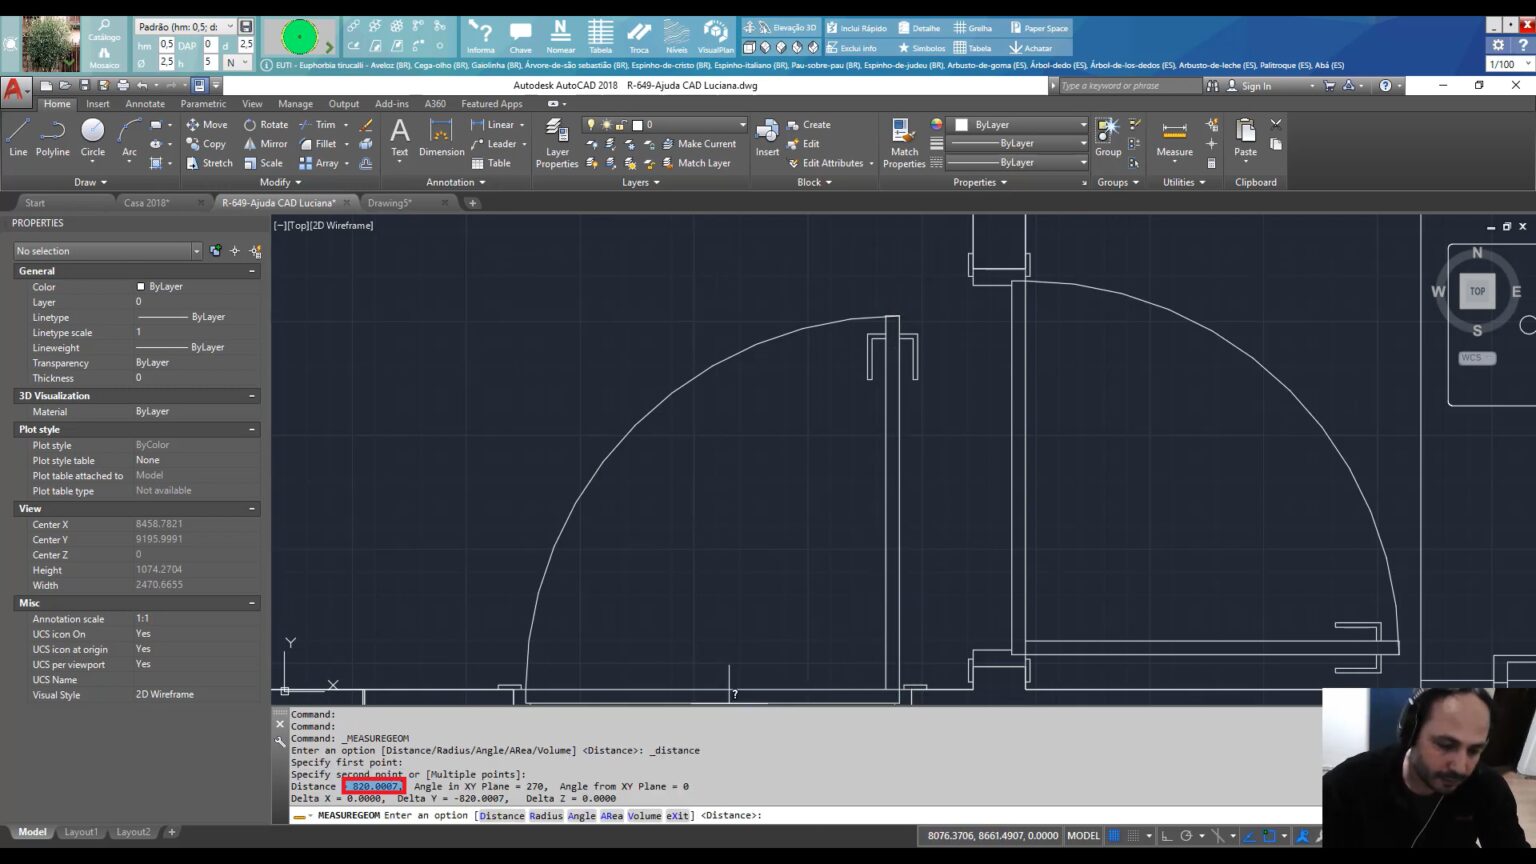Select the Move tool in Modify panel

click(x=206, y=124)
